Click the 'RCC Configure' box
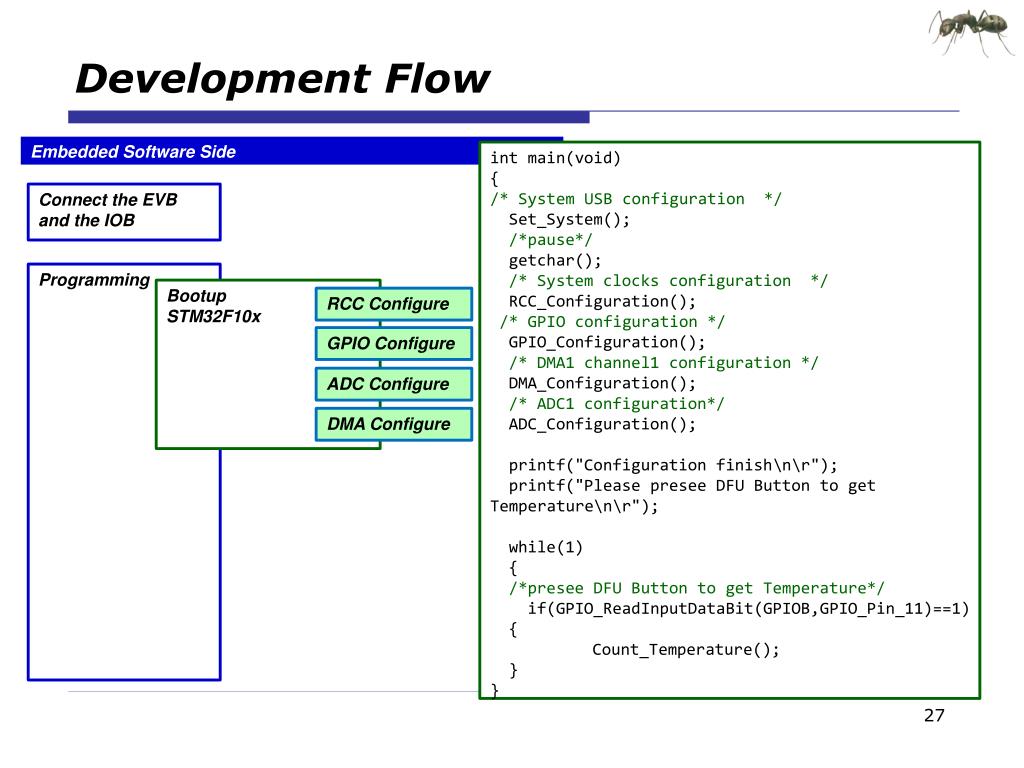 [x=394, y=304]
